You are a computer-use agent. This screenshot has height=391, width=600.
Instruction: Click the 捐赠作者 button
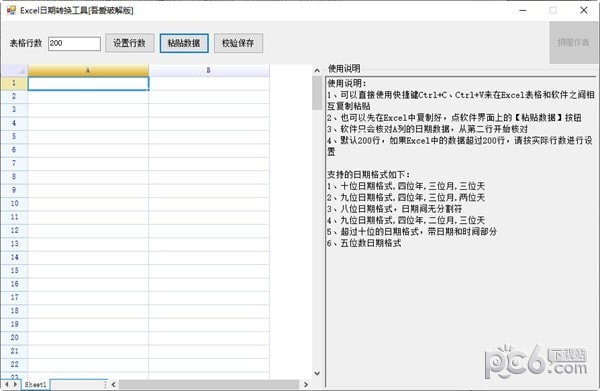coord(573,42)
